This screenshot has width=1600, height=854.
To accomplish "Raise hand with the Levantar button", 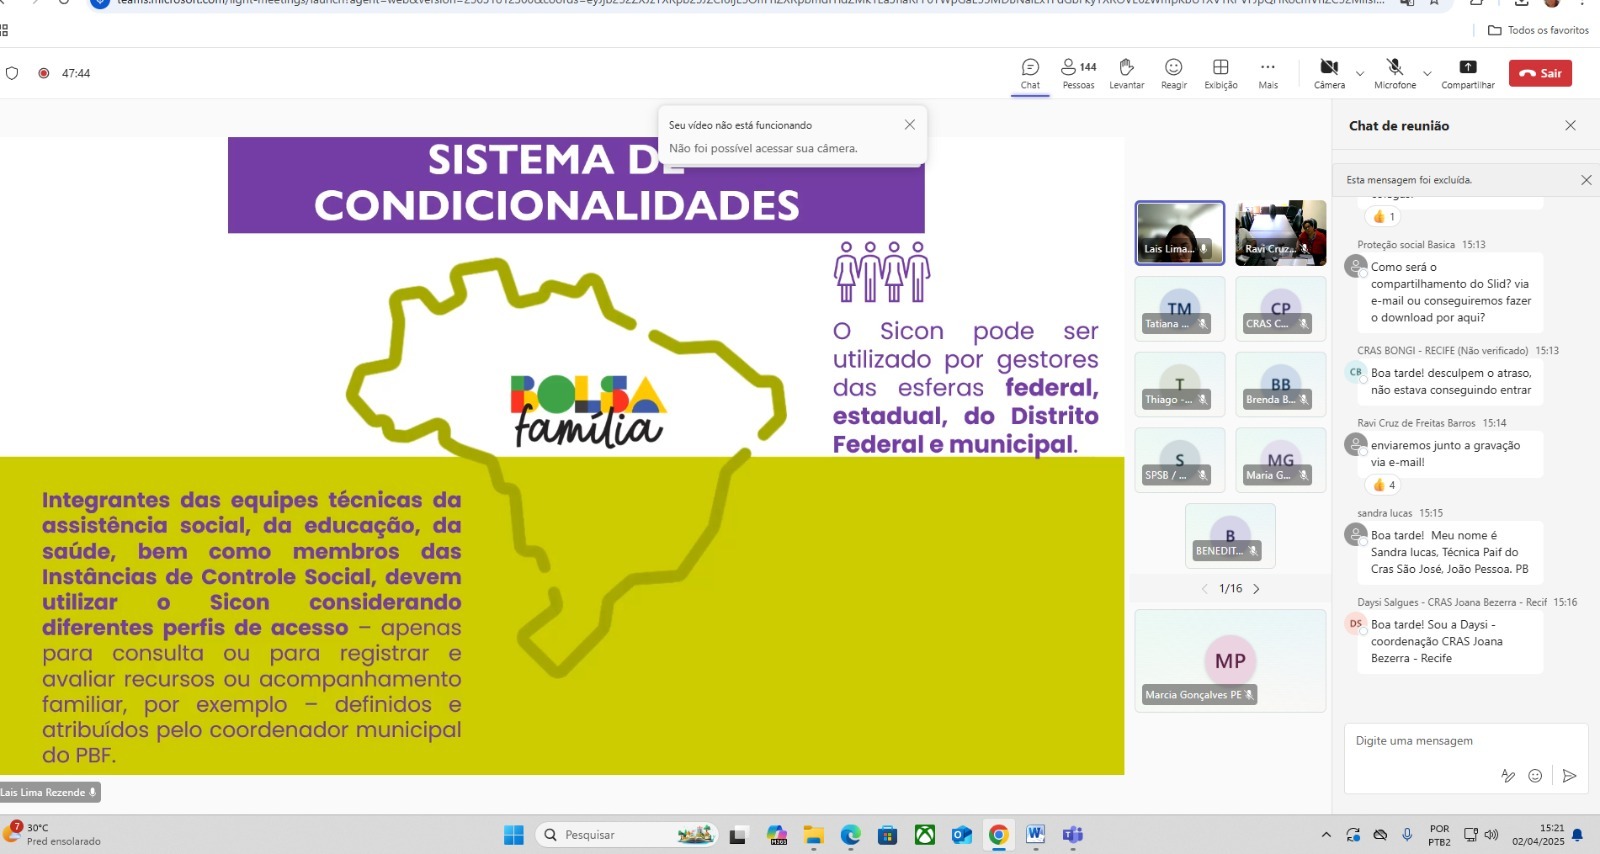I will (x=1126, y=73).
